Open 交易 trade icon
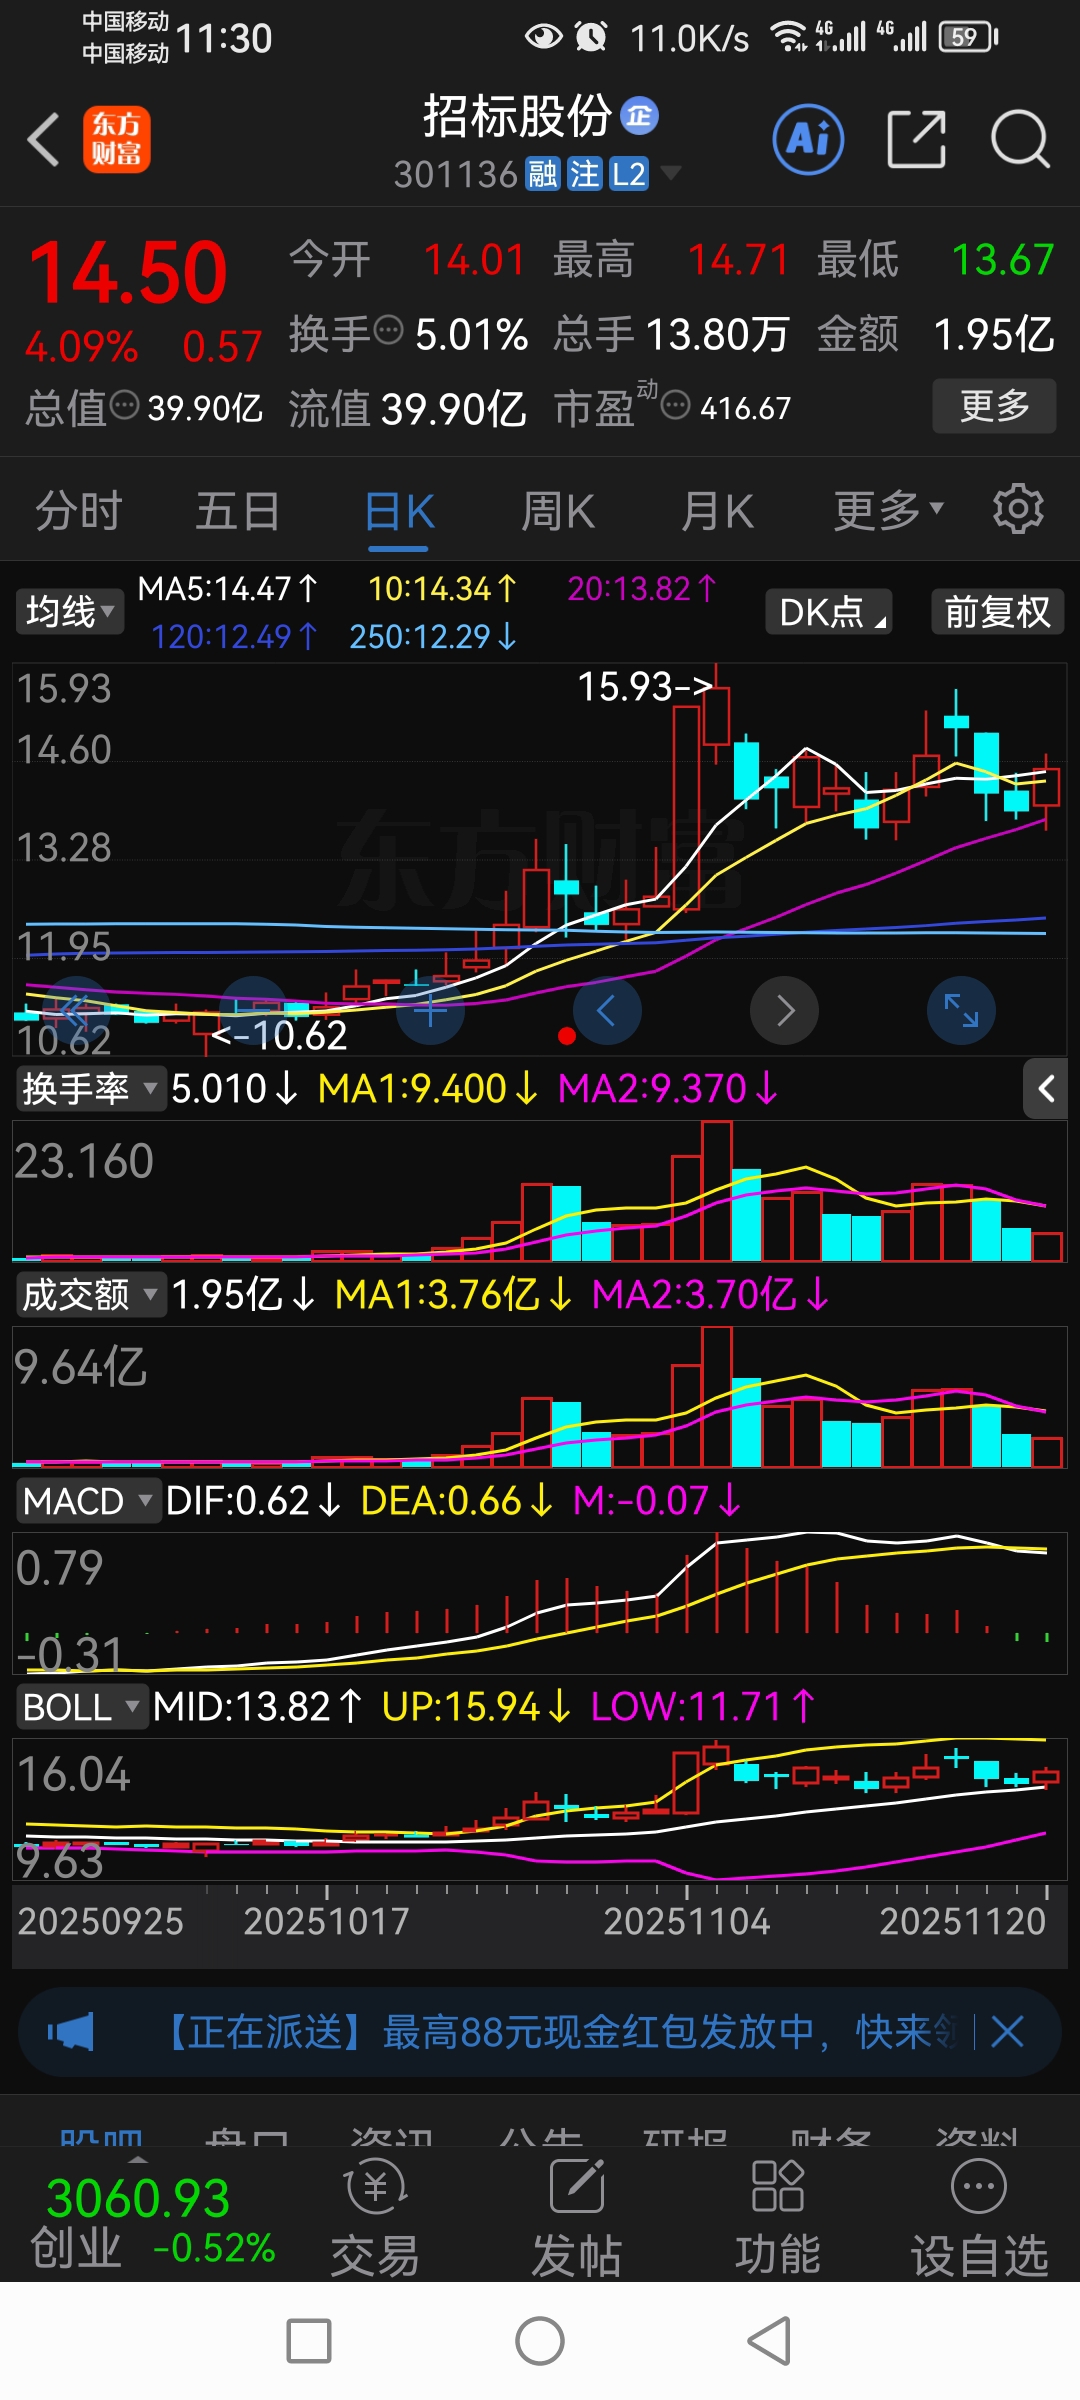Viewport: 1080px width, 2400px height. pos(375,2218)
